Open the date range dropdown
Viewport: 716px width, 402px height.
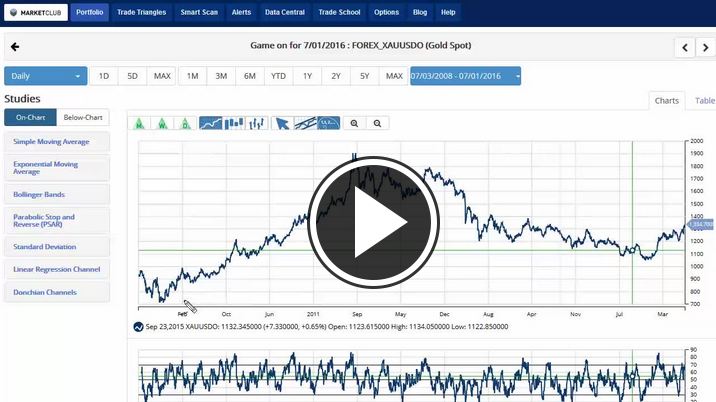(x=465, y=76)
